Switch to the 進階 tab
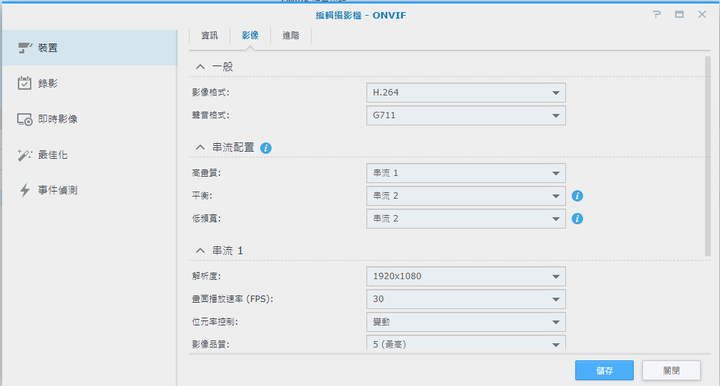This screenshot has width=720, height=386. 291,35
